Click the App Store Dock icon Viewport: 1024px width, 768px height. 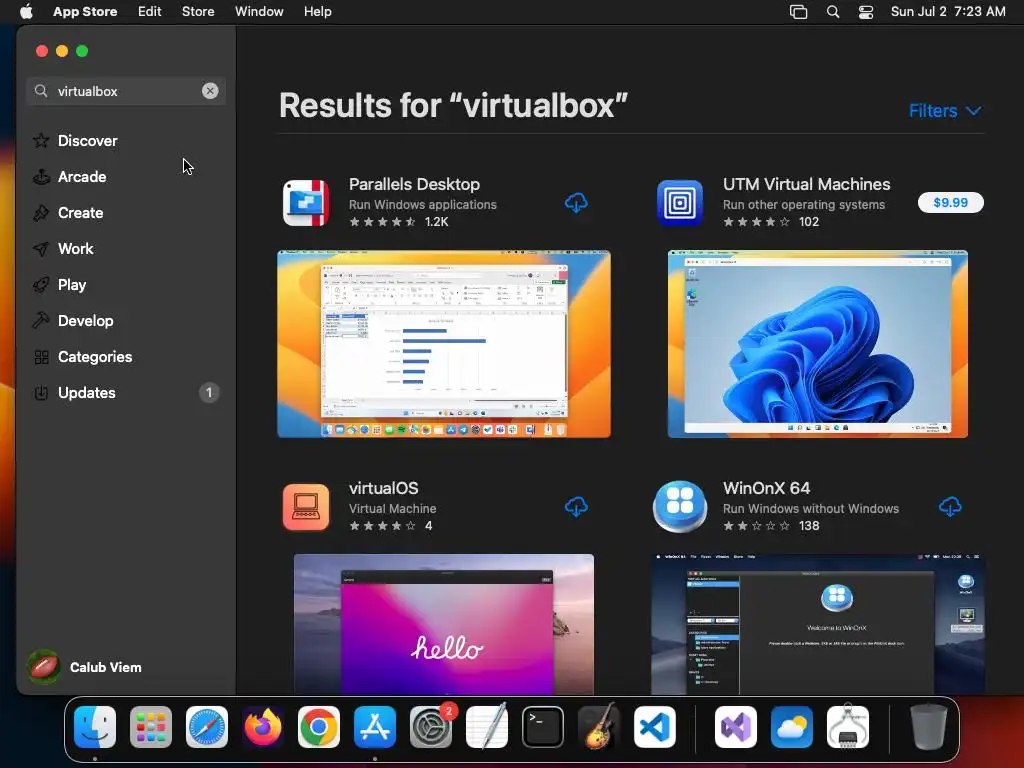(375, 727)
